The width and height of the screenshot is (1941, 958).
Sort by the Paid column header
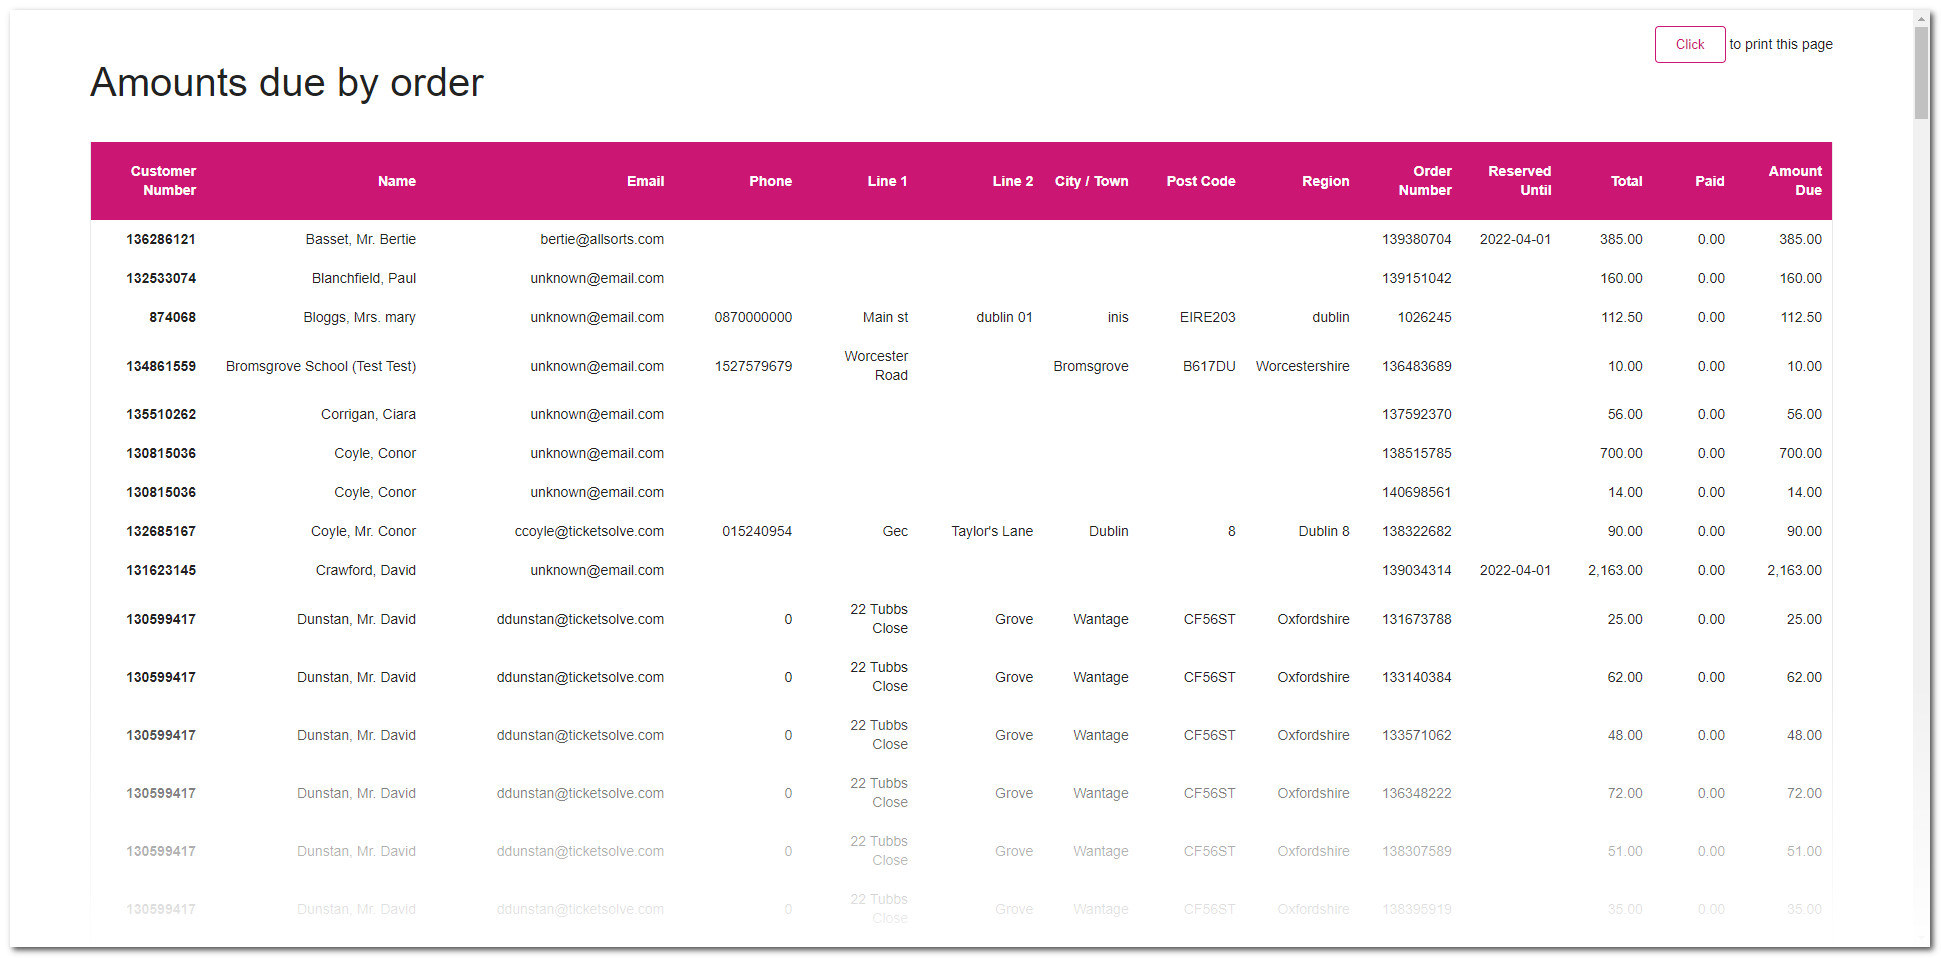point(1709,181)
